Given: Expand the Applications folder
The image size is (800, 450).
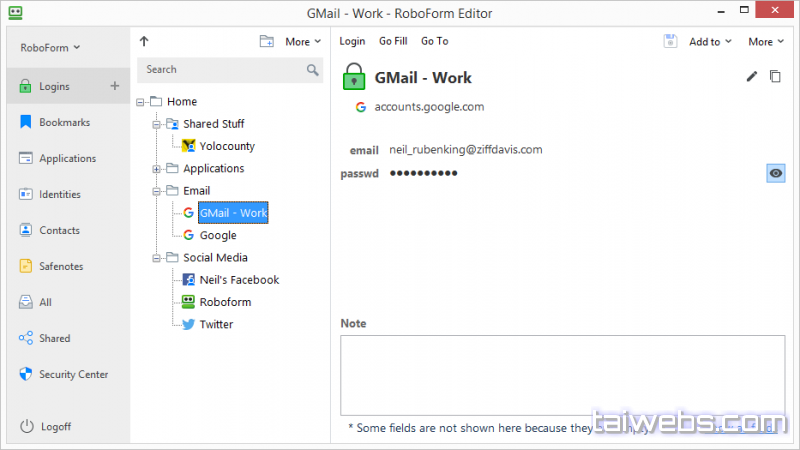Looking at the screenshot, I should 156,169.
